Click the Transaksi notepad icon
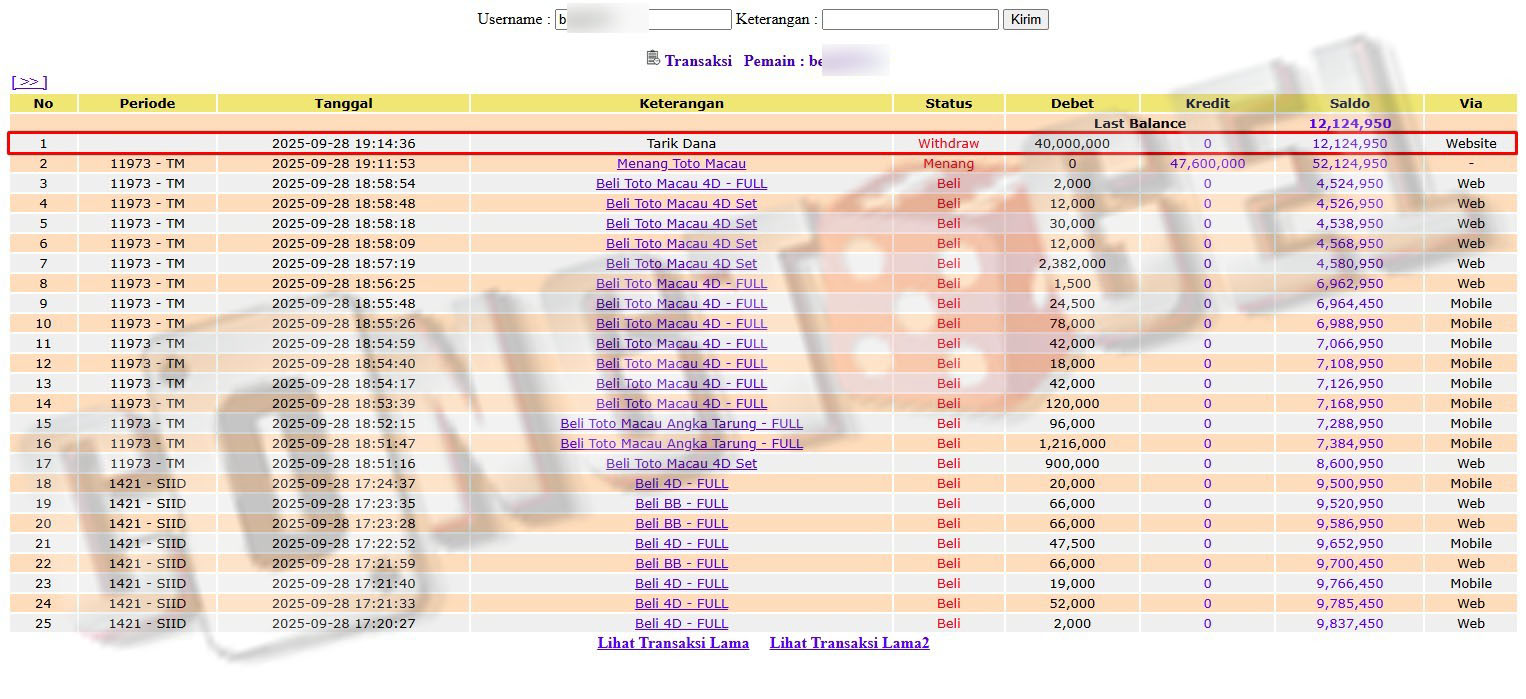Screen dimensions: 1526x699 653,58
